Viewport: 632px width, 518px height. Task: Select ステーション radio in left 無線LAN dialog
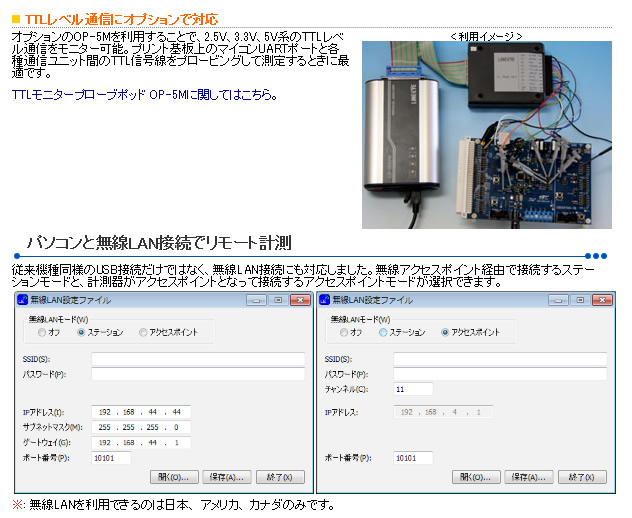point(81,333)
